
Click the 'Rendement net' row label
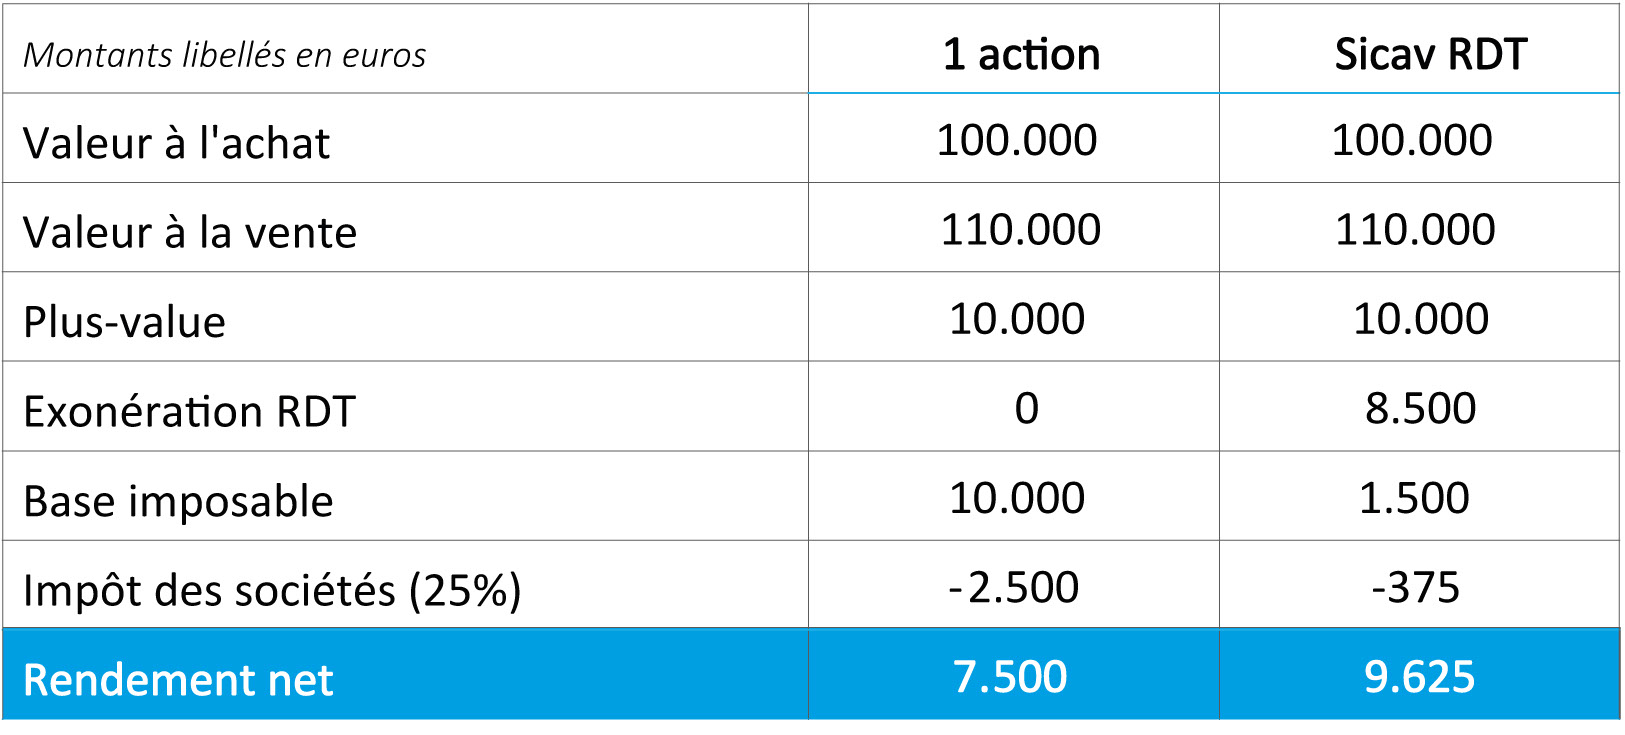pyautogui.click(x=178, y=680)
